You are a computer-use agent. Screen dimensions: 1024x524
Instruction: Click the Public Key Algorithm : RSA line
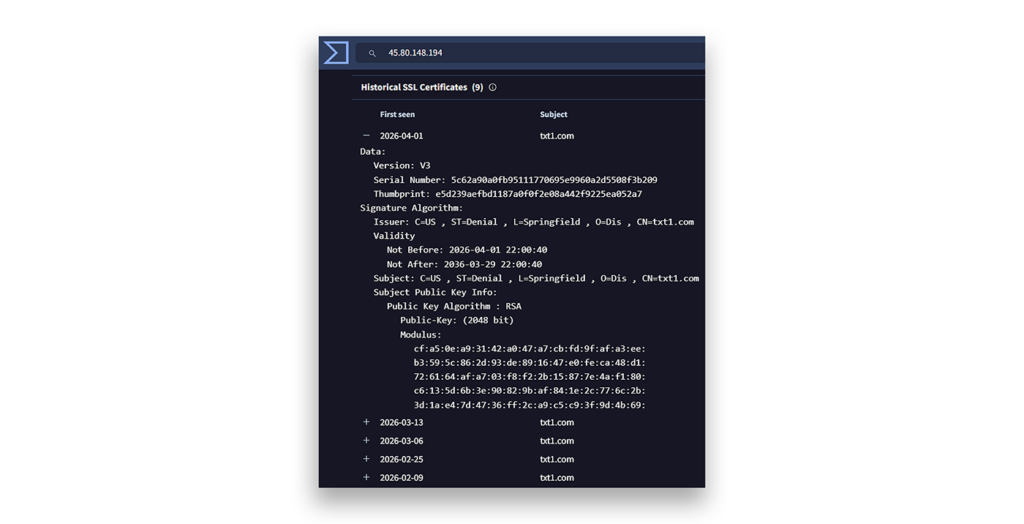[x=454, y=306]
